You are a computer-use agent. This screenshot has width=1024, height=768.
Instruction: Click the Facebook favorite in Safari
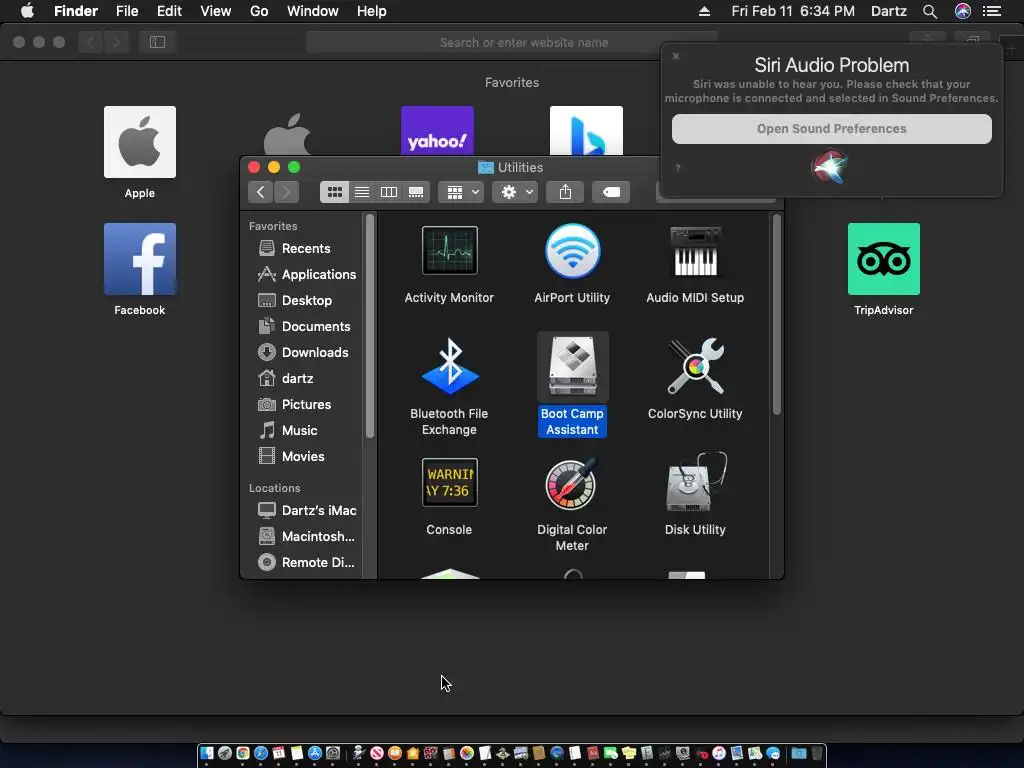[x=140, y=259]
